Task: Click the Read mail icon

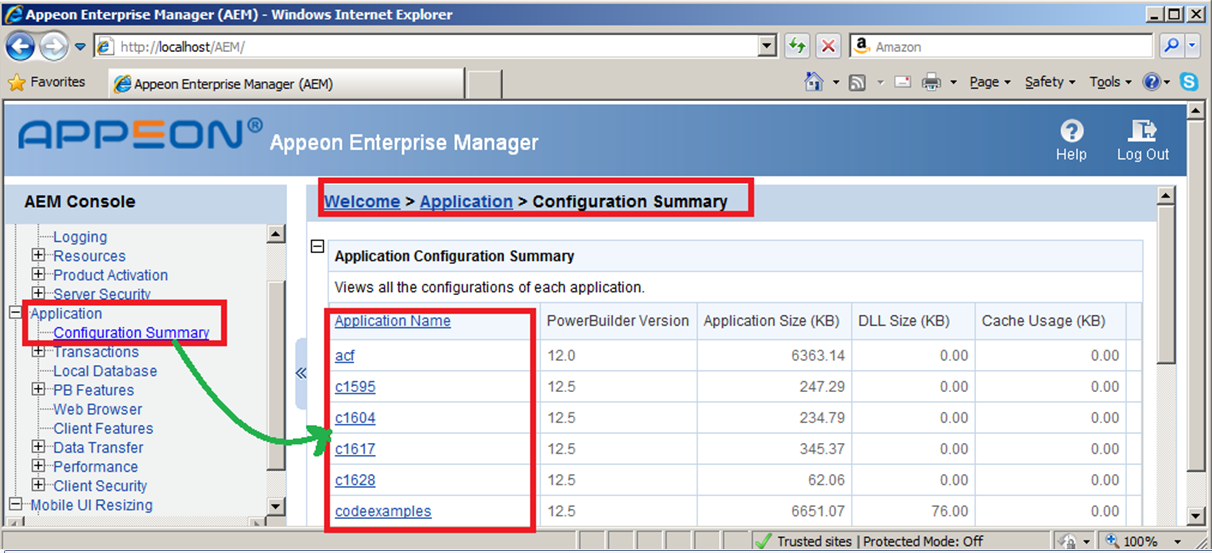Action: point(902,82)
